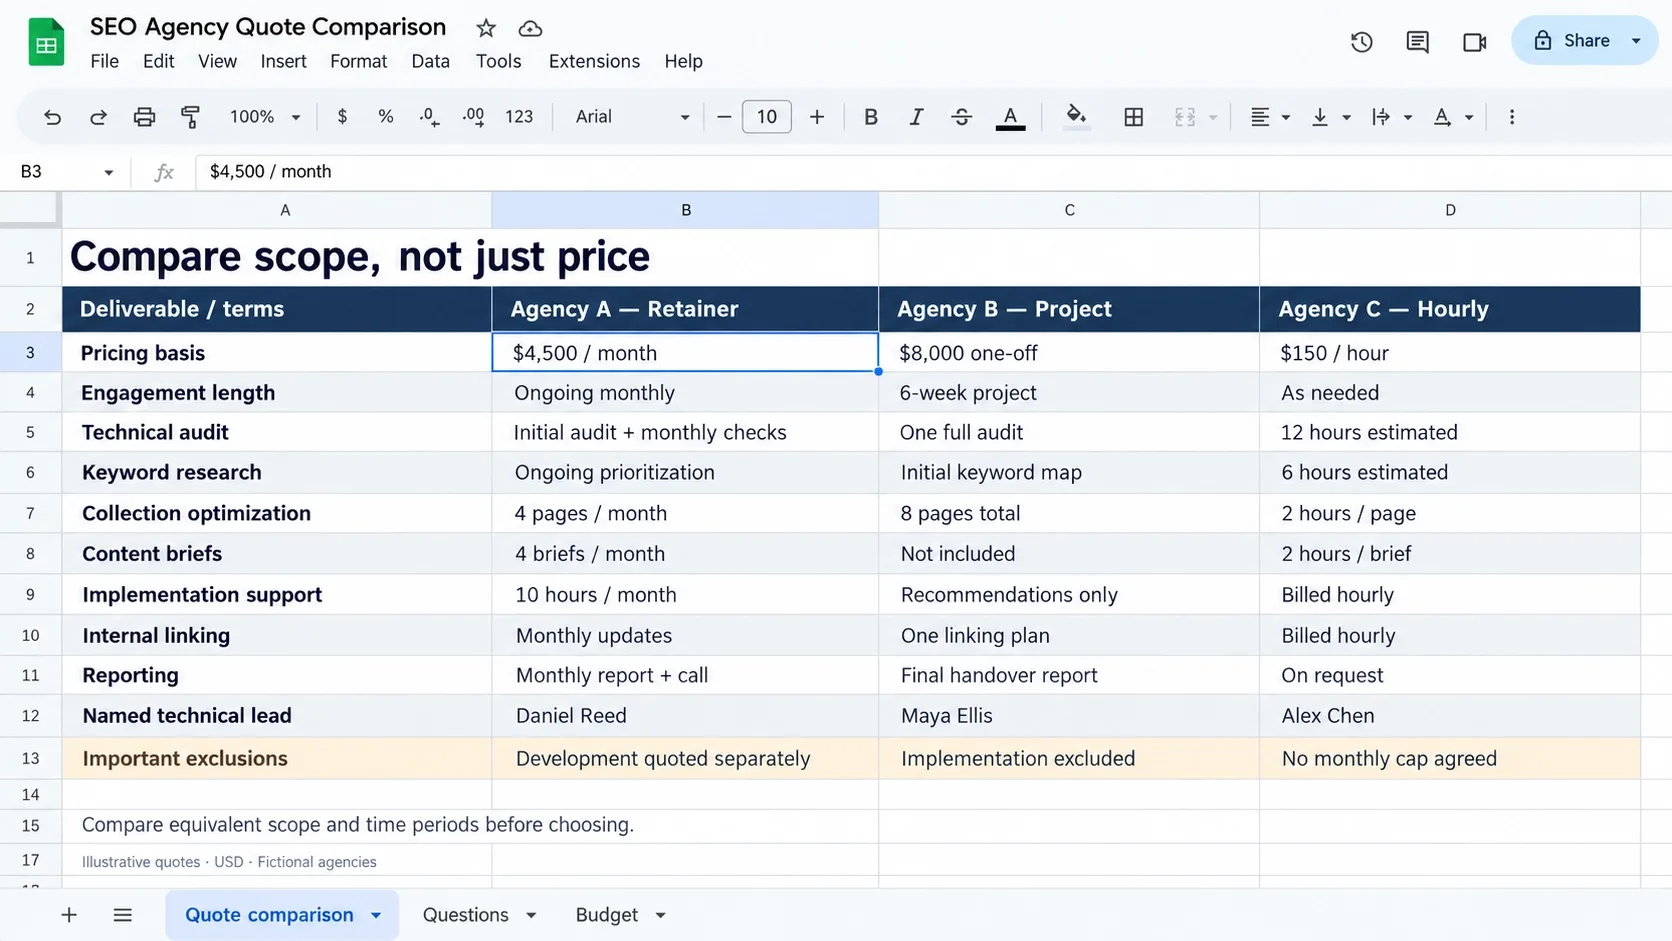This screenshot has width=1672, height=941.
Task: Add a new sheet with plus
Action: 69,915
